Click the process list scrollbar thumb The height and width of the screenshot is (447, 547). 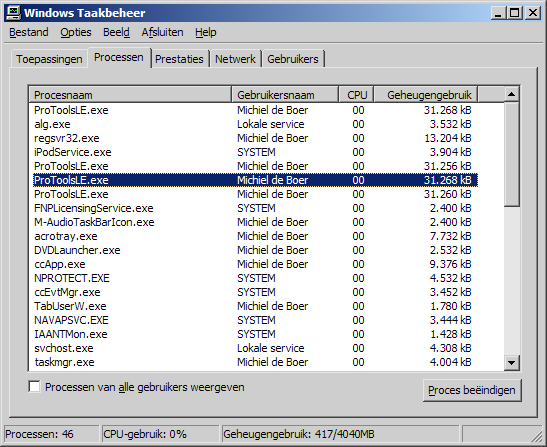(511, 154)
